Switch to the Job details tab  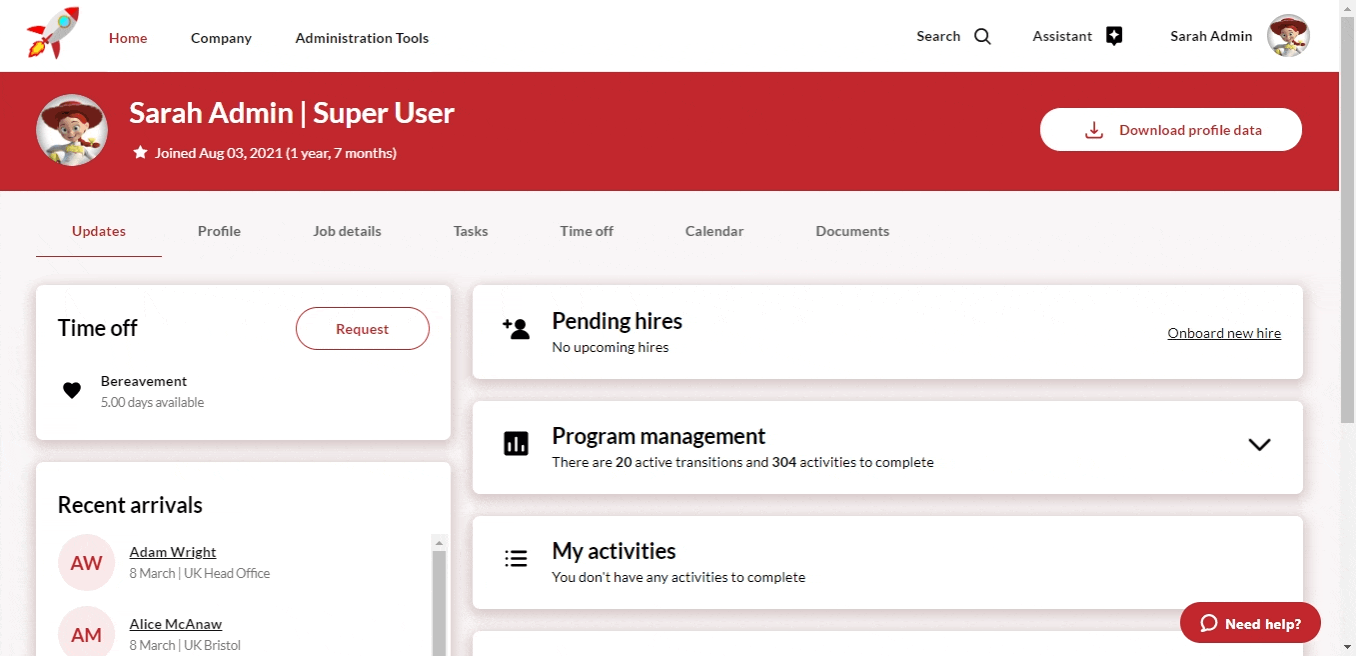pos(347,231)
